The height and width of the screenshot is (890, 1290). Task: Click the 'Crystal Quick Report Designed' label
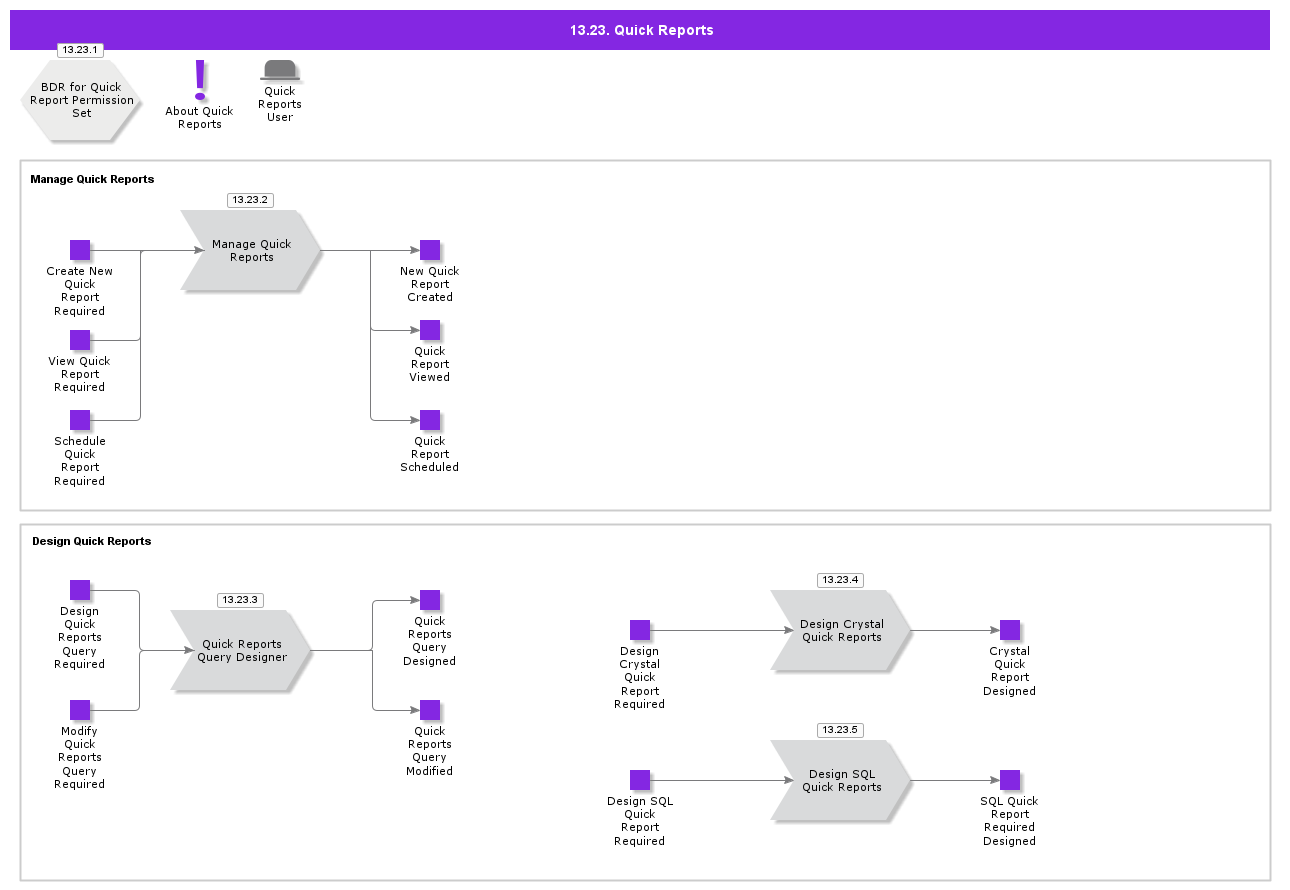(1010, 671)
